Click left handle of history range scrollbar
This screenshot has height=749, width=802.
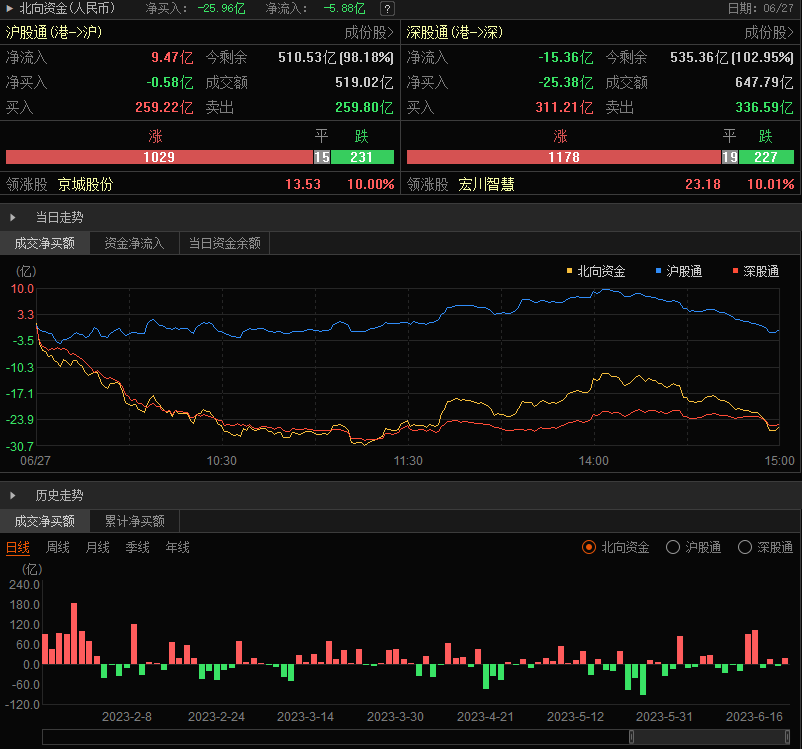click(631, 737)
